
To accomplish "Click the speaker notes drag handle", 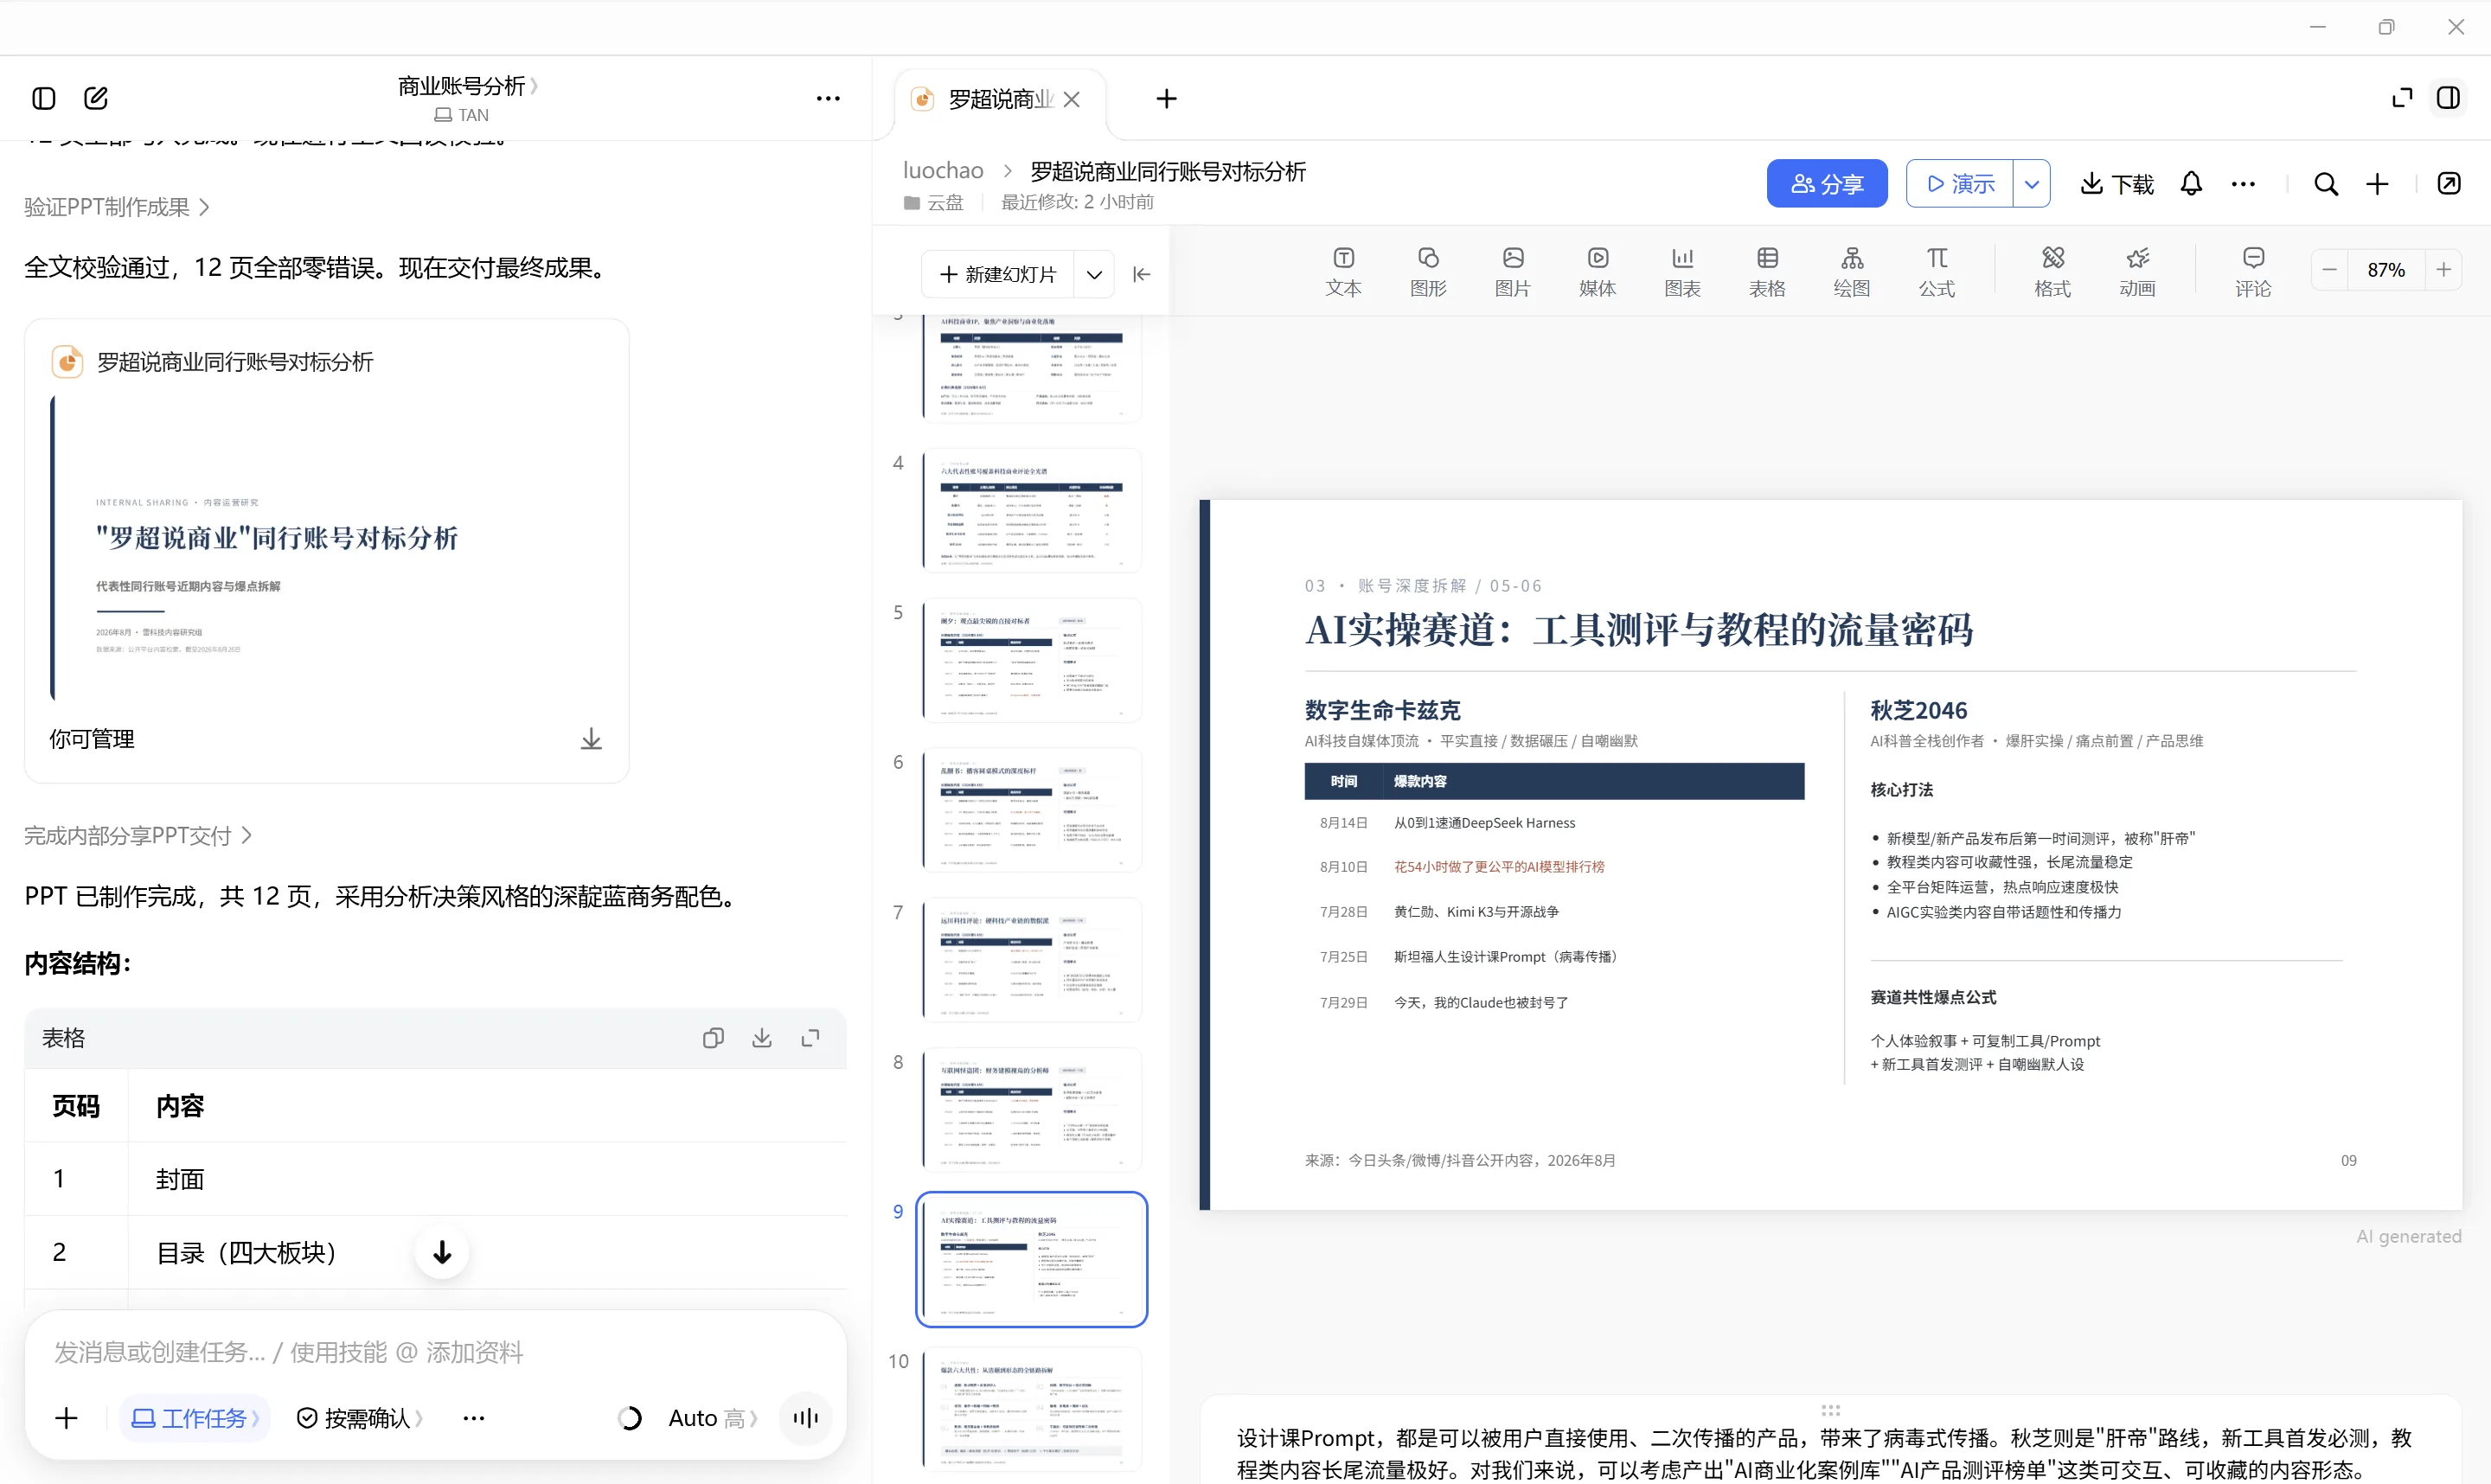I will [1830, 1410].
